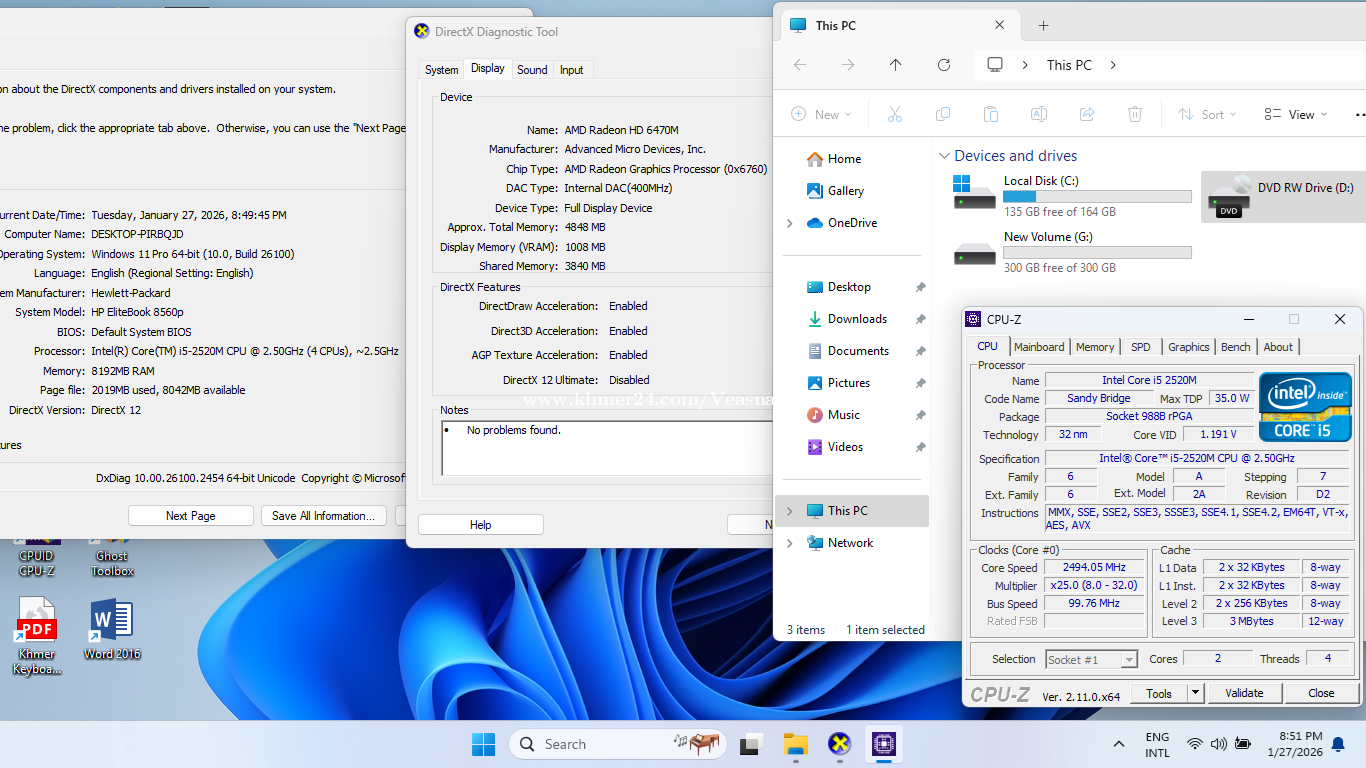Switch to the Memory tab in CPU-Z
This screenshot has height=768, width=1366.
pos(1094,347)
